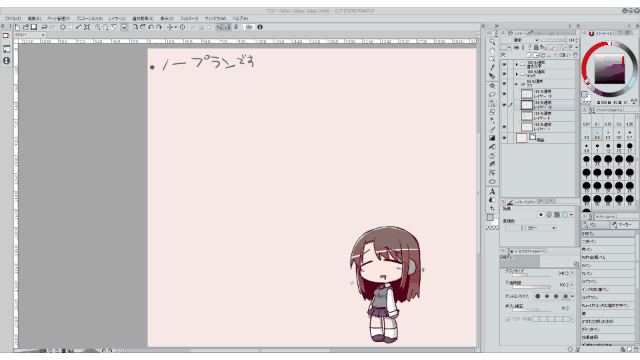Image resolution: width=640 pixels, height=360 pixels.
Task: Save the document using the floppy disk icon
Action: [x=34, y=27]
